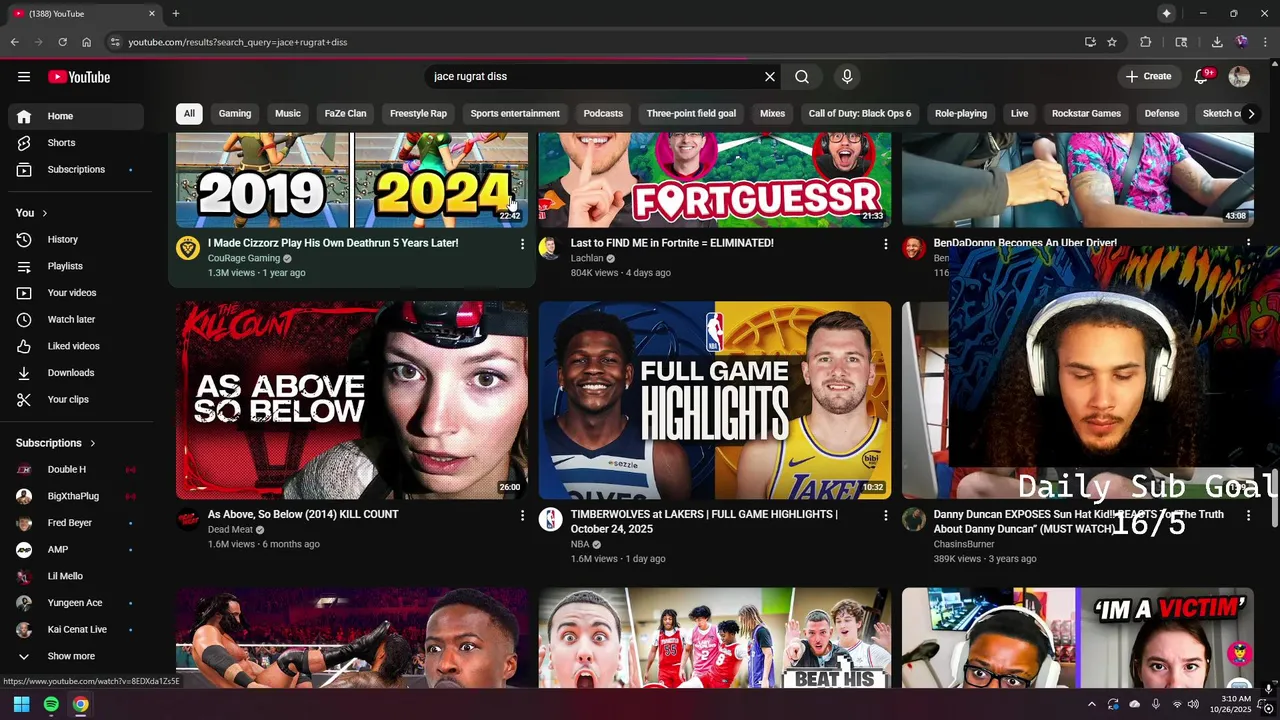Open Subscriptions in sidebar
This screenshot has height=720, width=1280.
tap(76, 170)
